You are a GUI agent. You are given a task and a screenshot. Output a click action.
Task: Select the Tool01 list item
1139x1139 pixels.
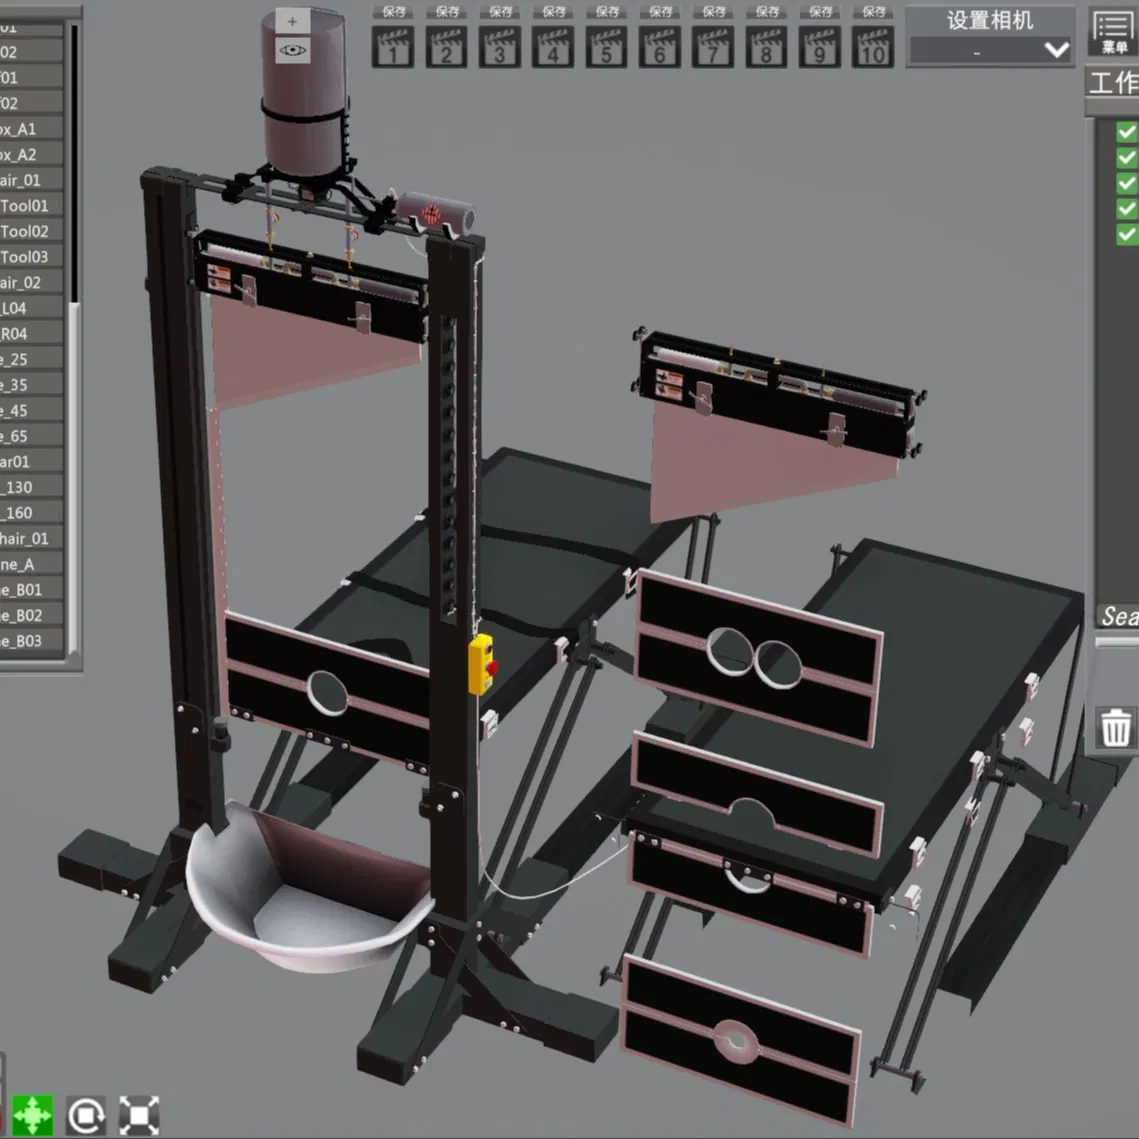(31, 206)
